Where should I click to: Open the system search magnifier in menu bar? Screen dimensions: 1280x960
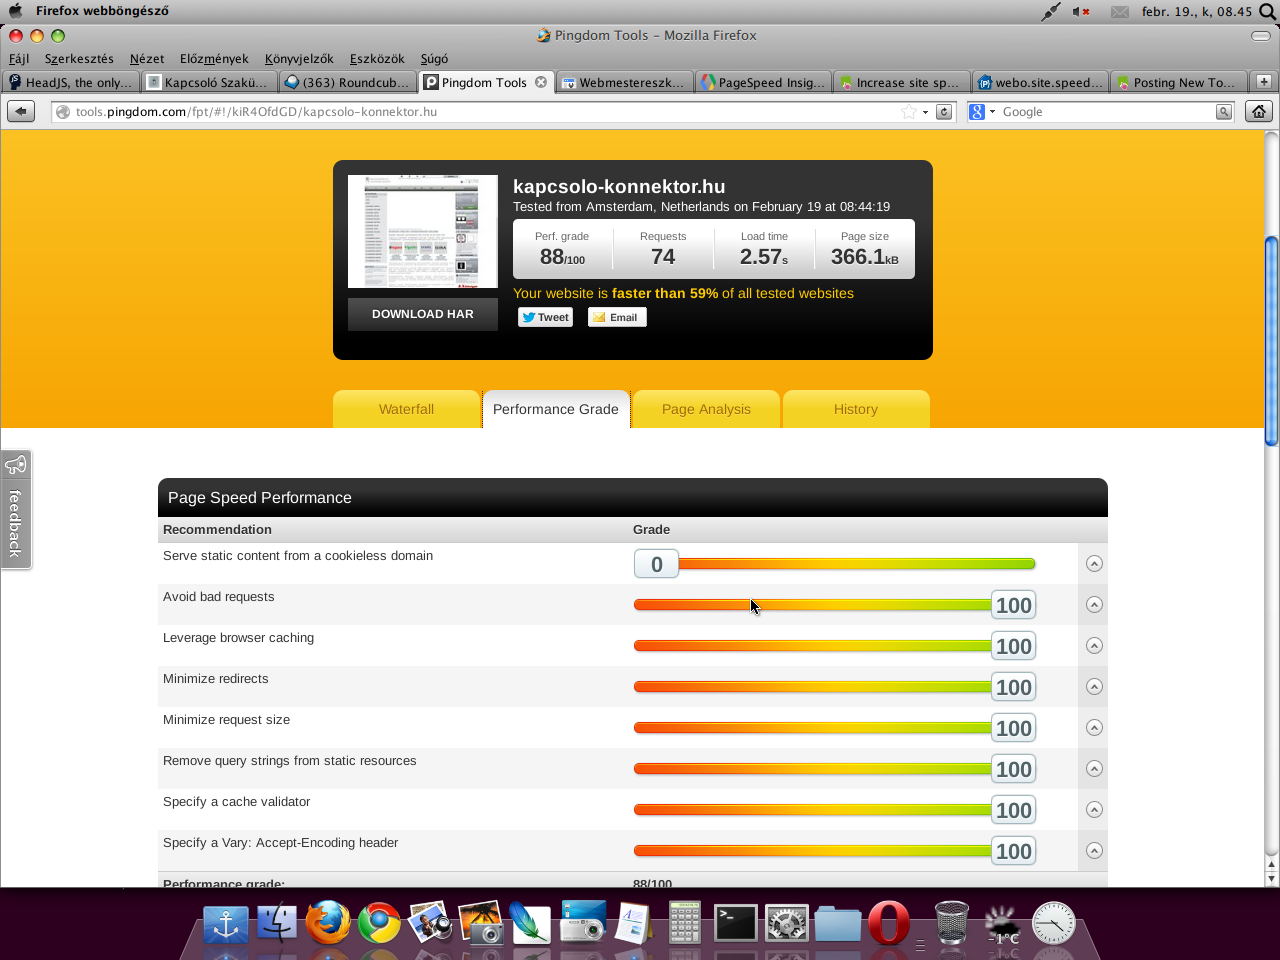[x=1267, y=11]
